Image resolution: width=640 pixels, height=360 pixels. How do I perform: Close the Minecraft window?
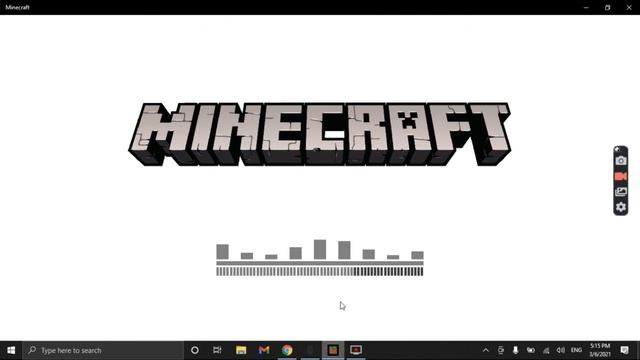(629, 7)
